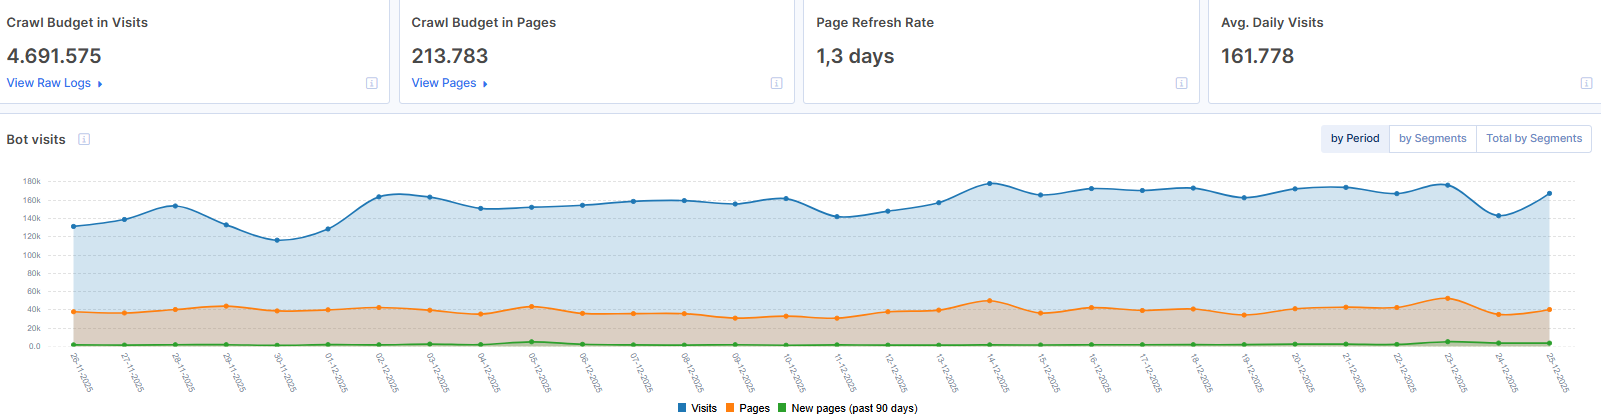Screen dimensions: 1601x419
Task: Click info icon in Crawl Budget in Pages card
Action: coord(776,83)
